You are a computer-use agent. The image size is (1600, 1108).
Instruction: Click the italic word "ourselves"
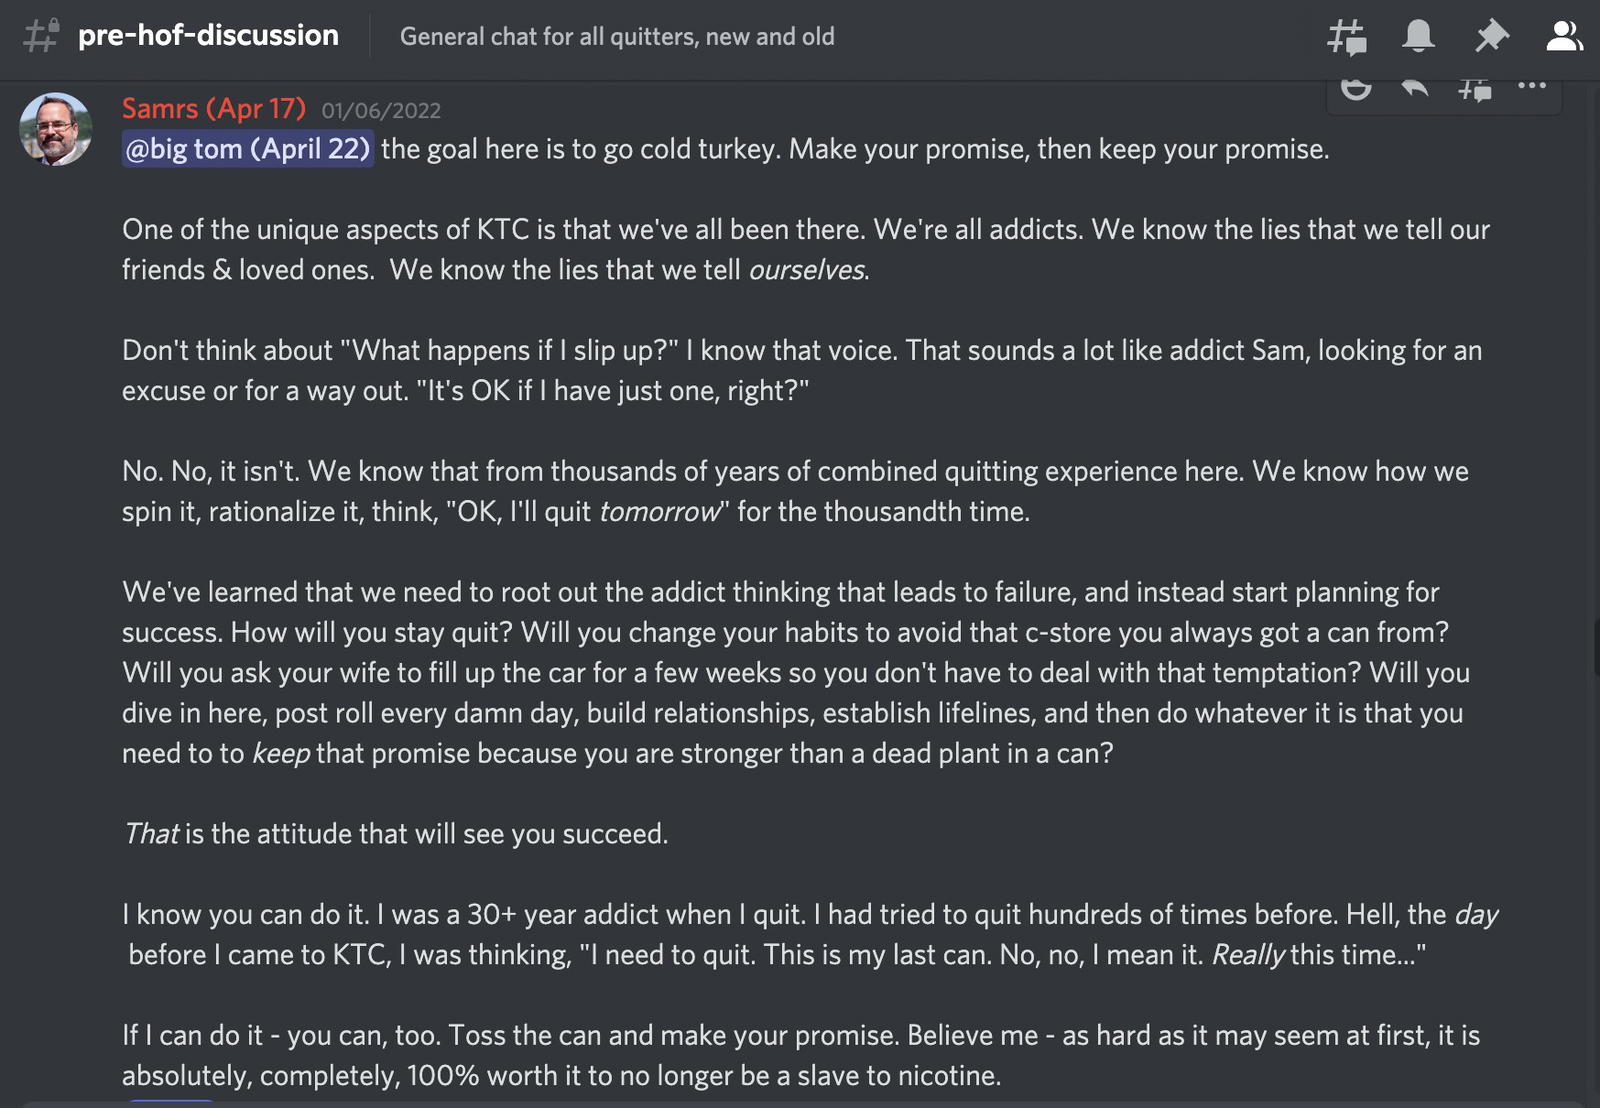(807, 270)
